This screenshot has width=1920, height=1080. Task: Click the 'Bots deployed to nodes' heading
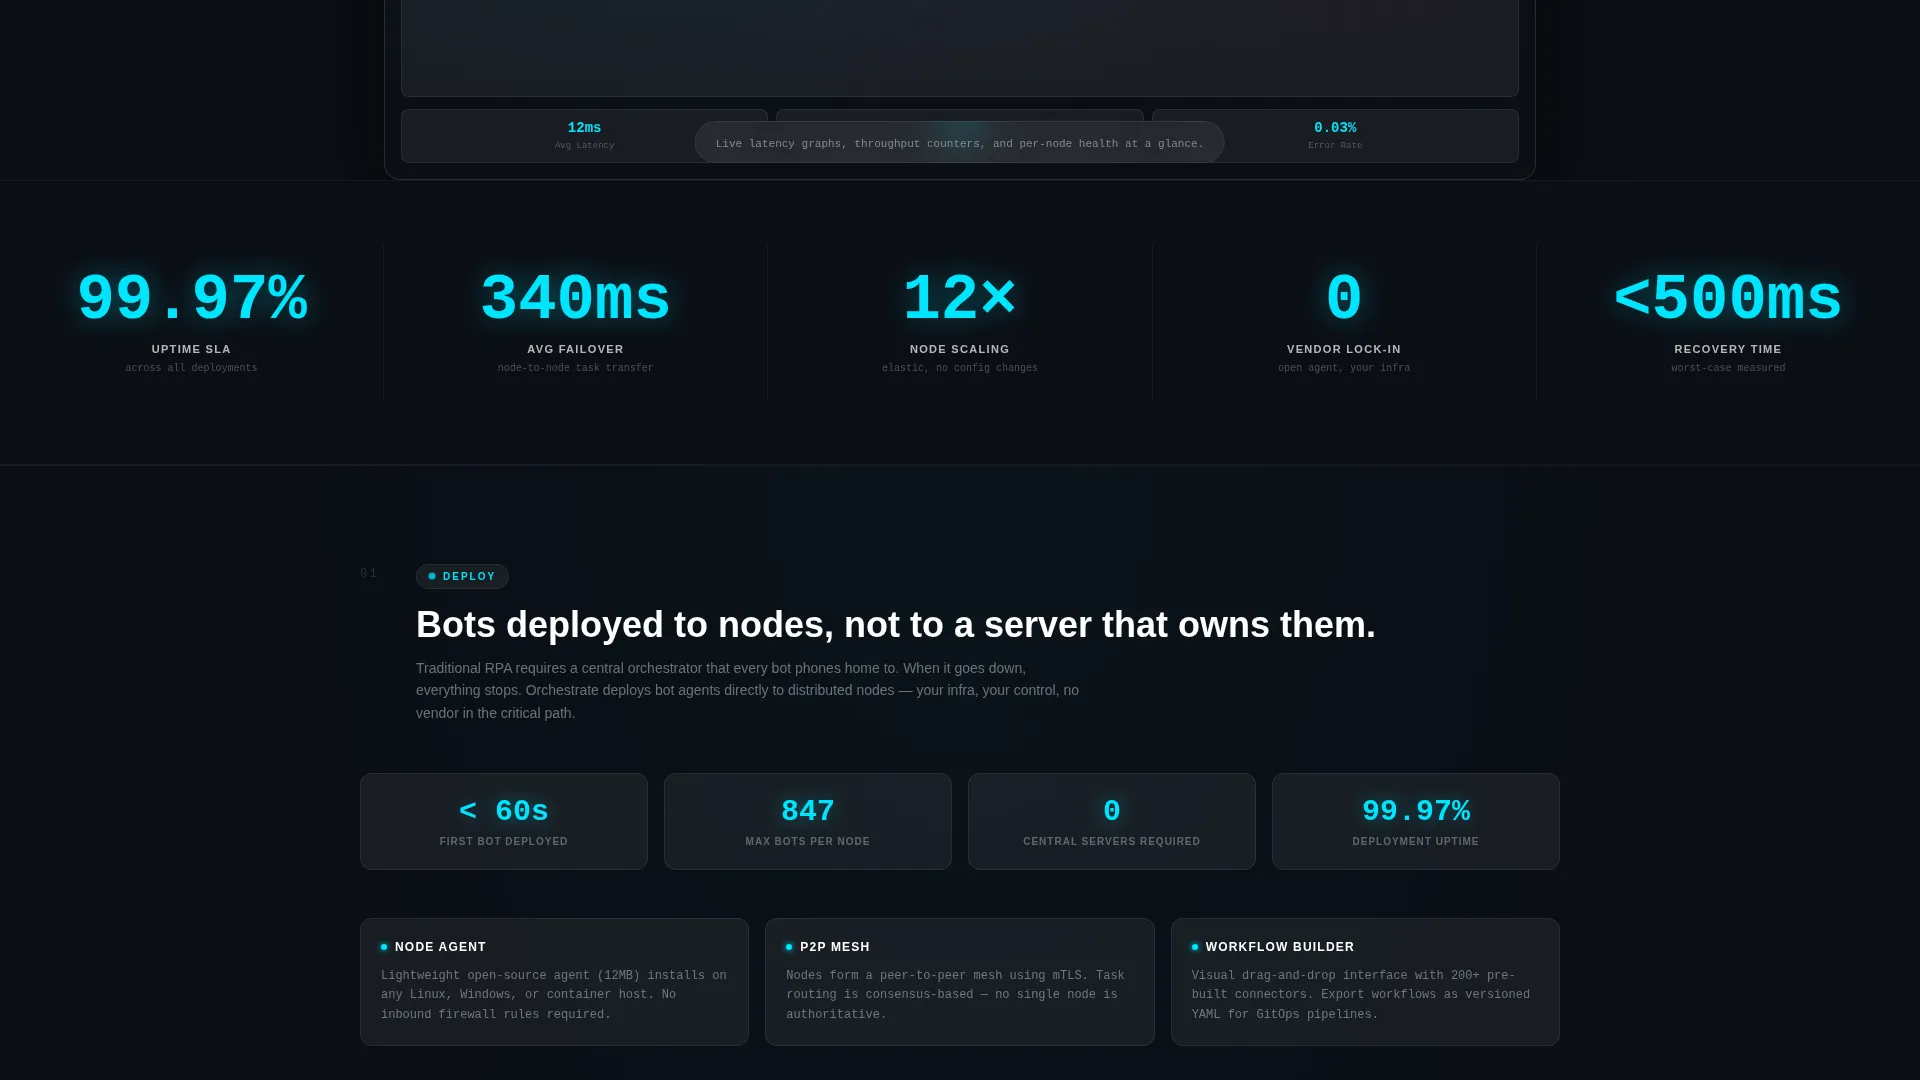click(x=896, y=625)
